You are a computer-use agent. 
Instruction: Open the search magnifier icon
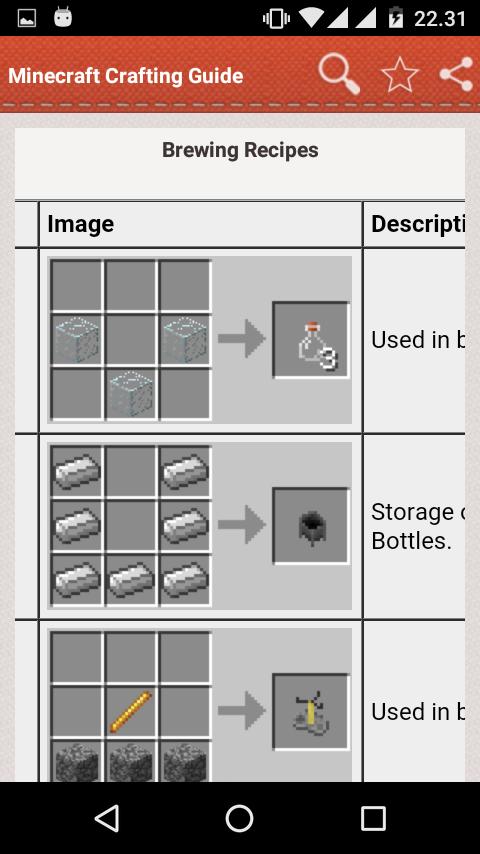click(x=339, y=74)
